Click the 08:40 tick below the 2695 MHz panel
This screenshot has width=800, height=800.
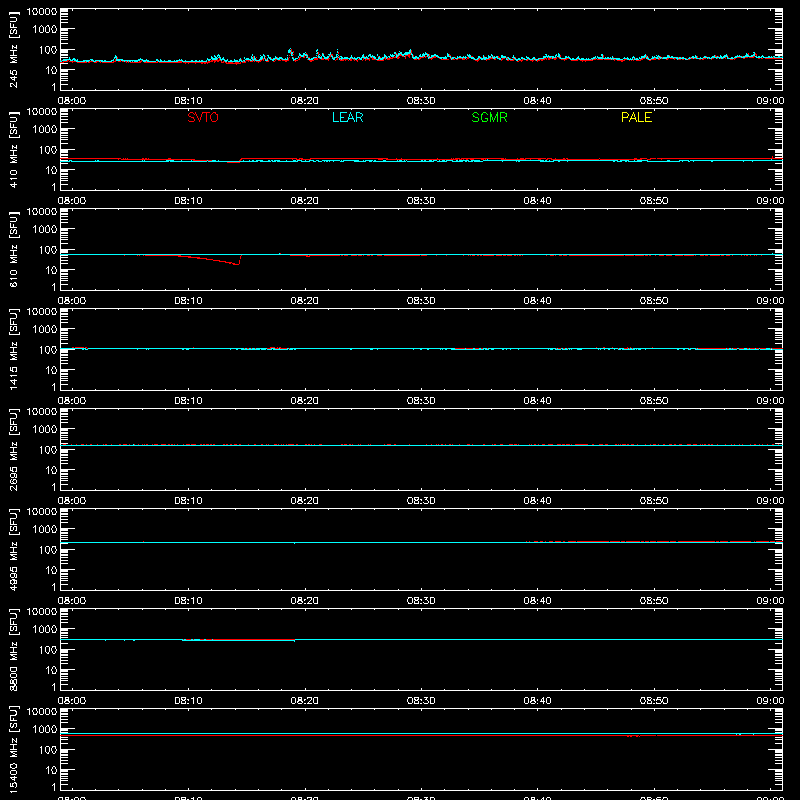(537, 501)
